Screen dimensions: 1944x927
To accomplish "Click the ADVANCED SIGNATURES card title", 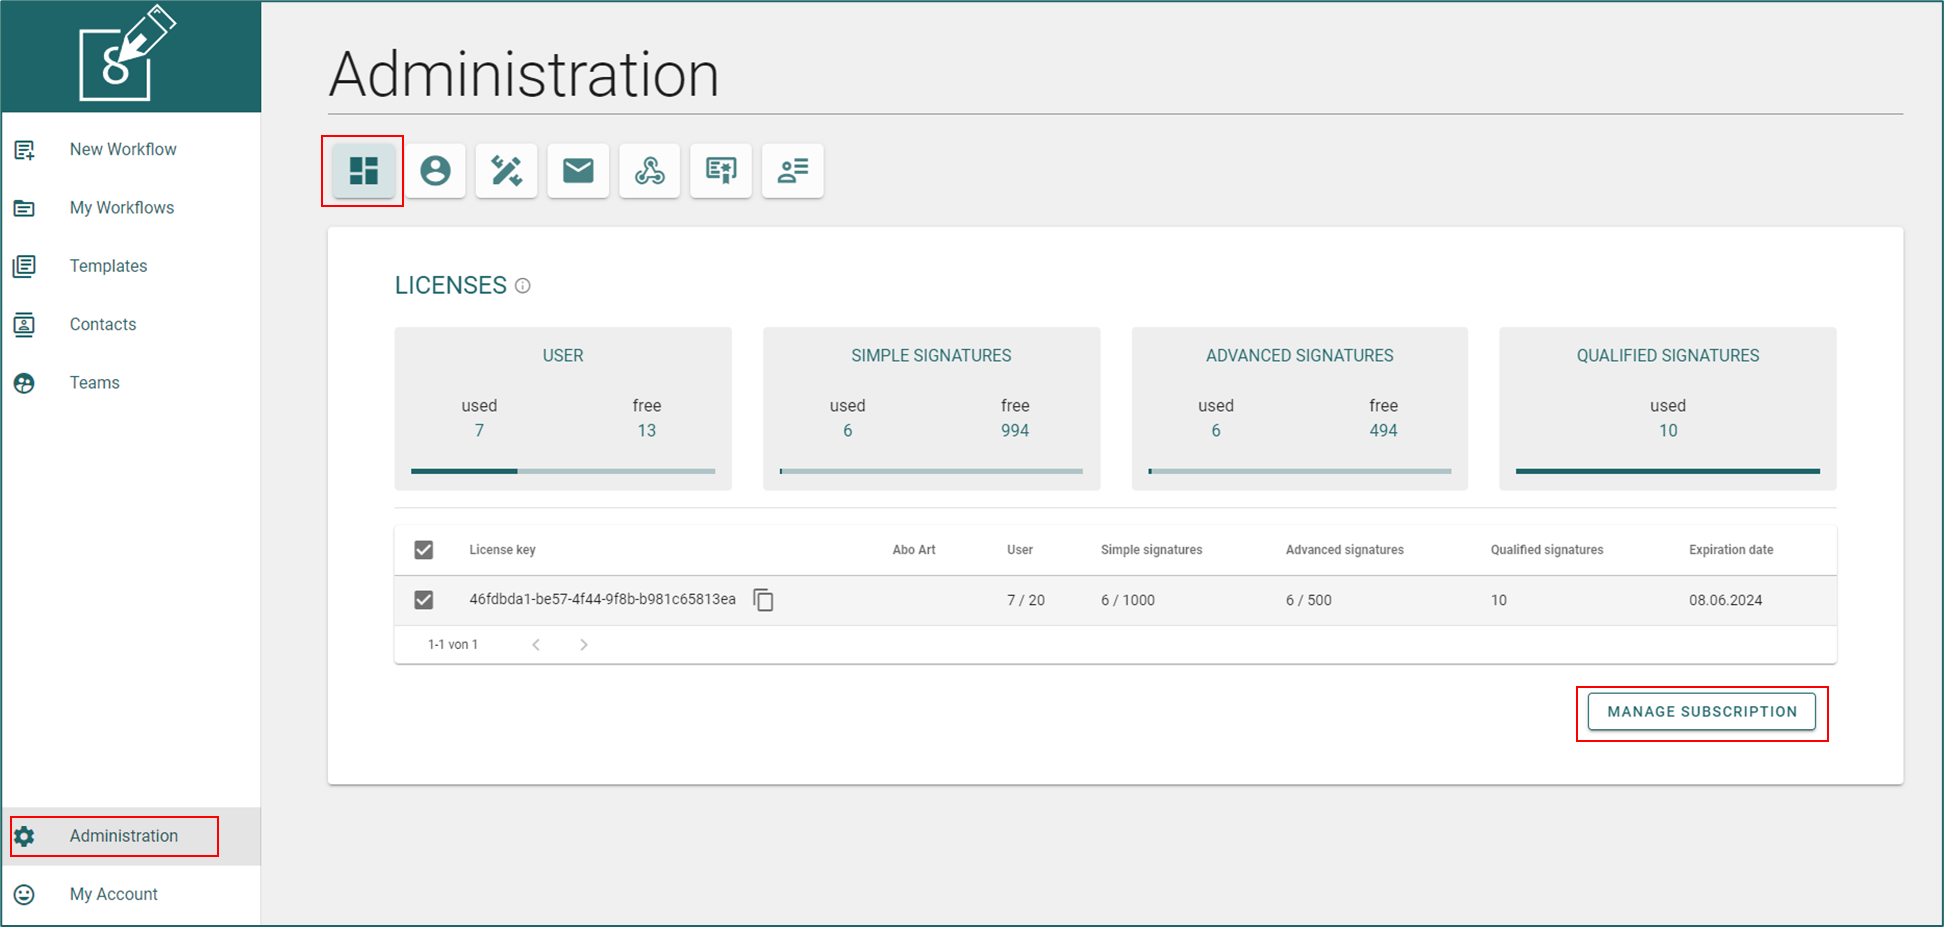I will click(x=1300, y=356).
